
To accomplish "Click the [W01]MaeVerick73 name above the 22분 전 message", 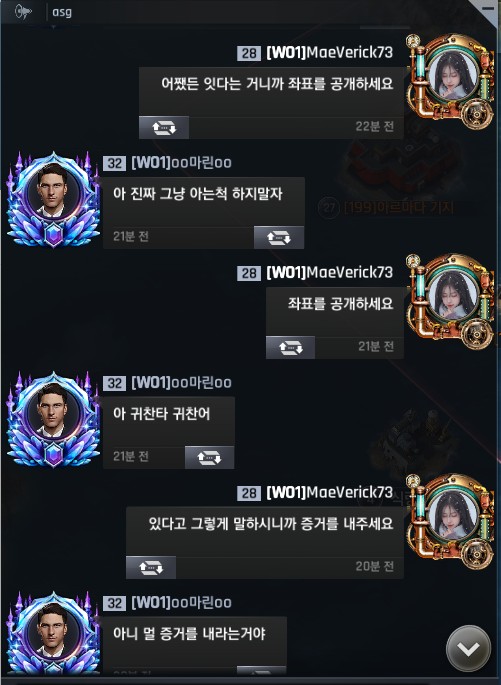I will tap(329, 52).
